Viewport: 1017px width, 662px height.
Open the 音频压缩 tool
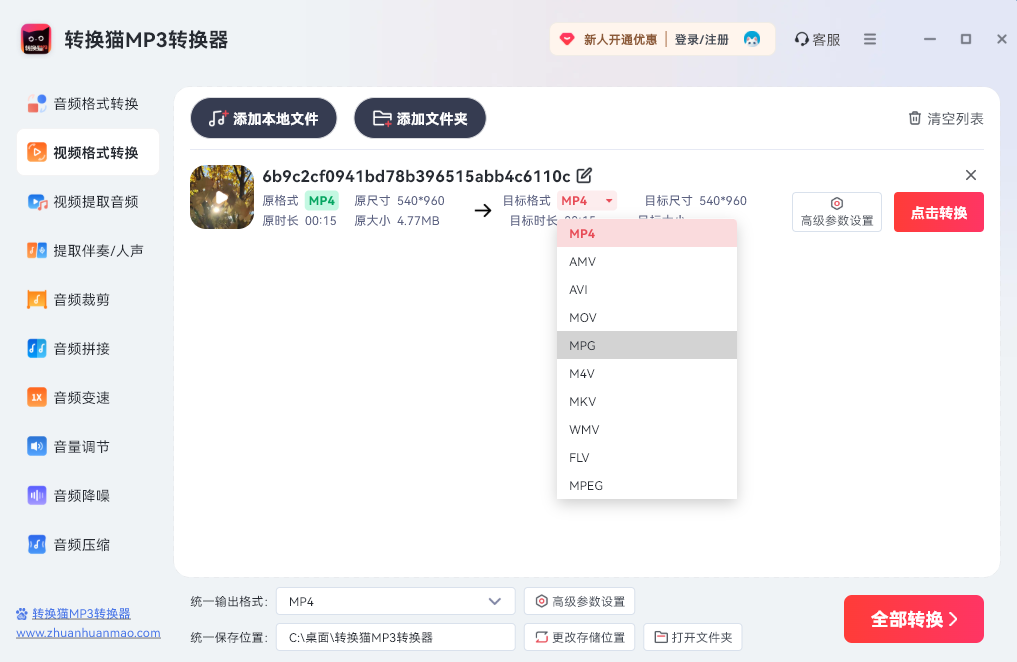pyautogui.click(x=84, y=544)
